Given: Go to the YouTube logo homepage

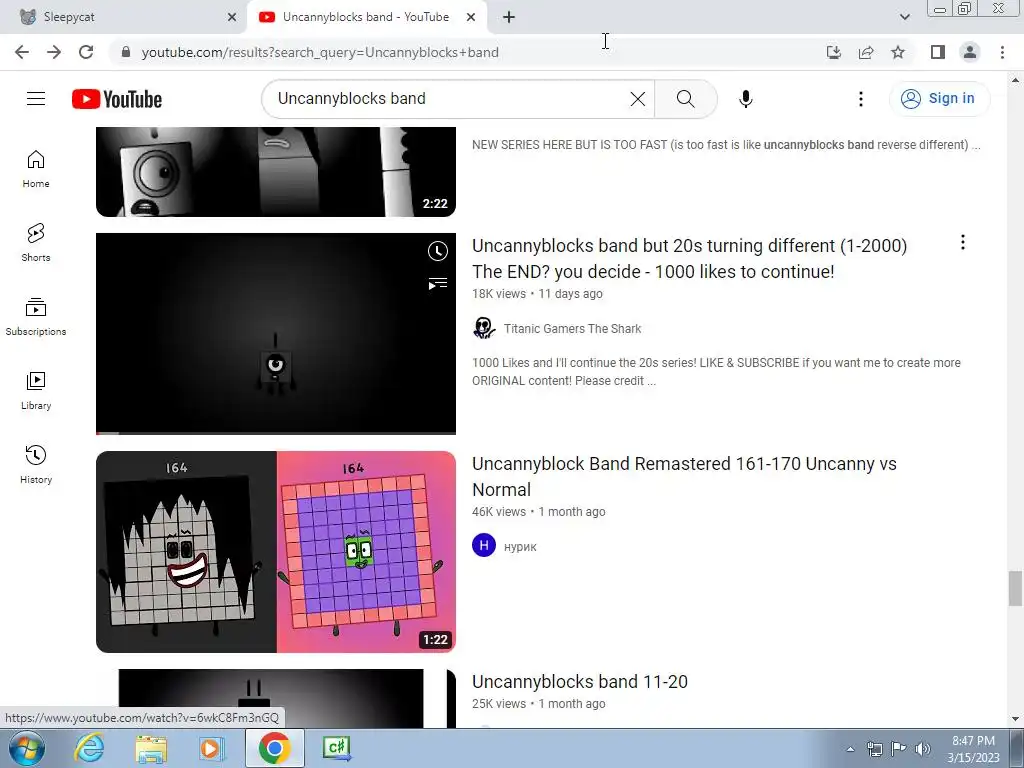Looking at the screenshot, I should [x=117, y=99].
